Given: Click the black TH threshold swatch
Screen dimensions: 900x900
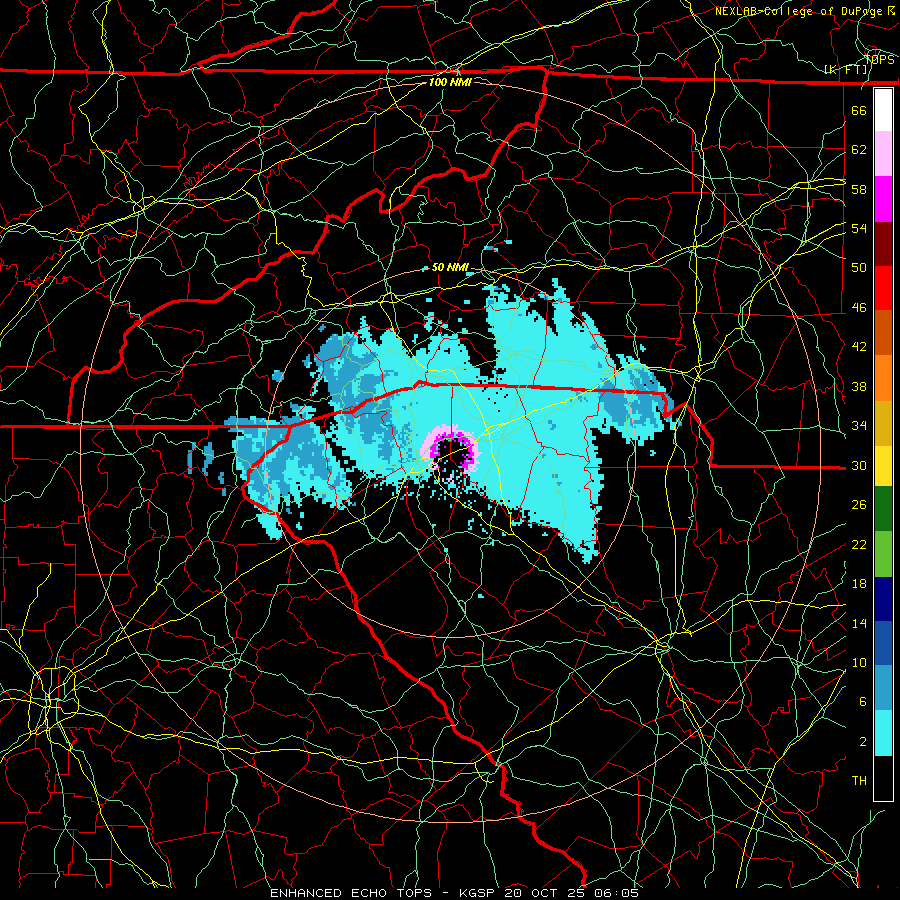Looking at the screenshot, I should (883, 778).
